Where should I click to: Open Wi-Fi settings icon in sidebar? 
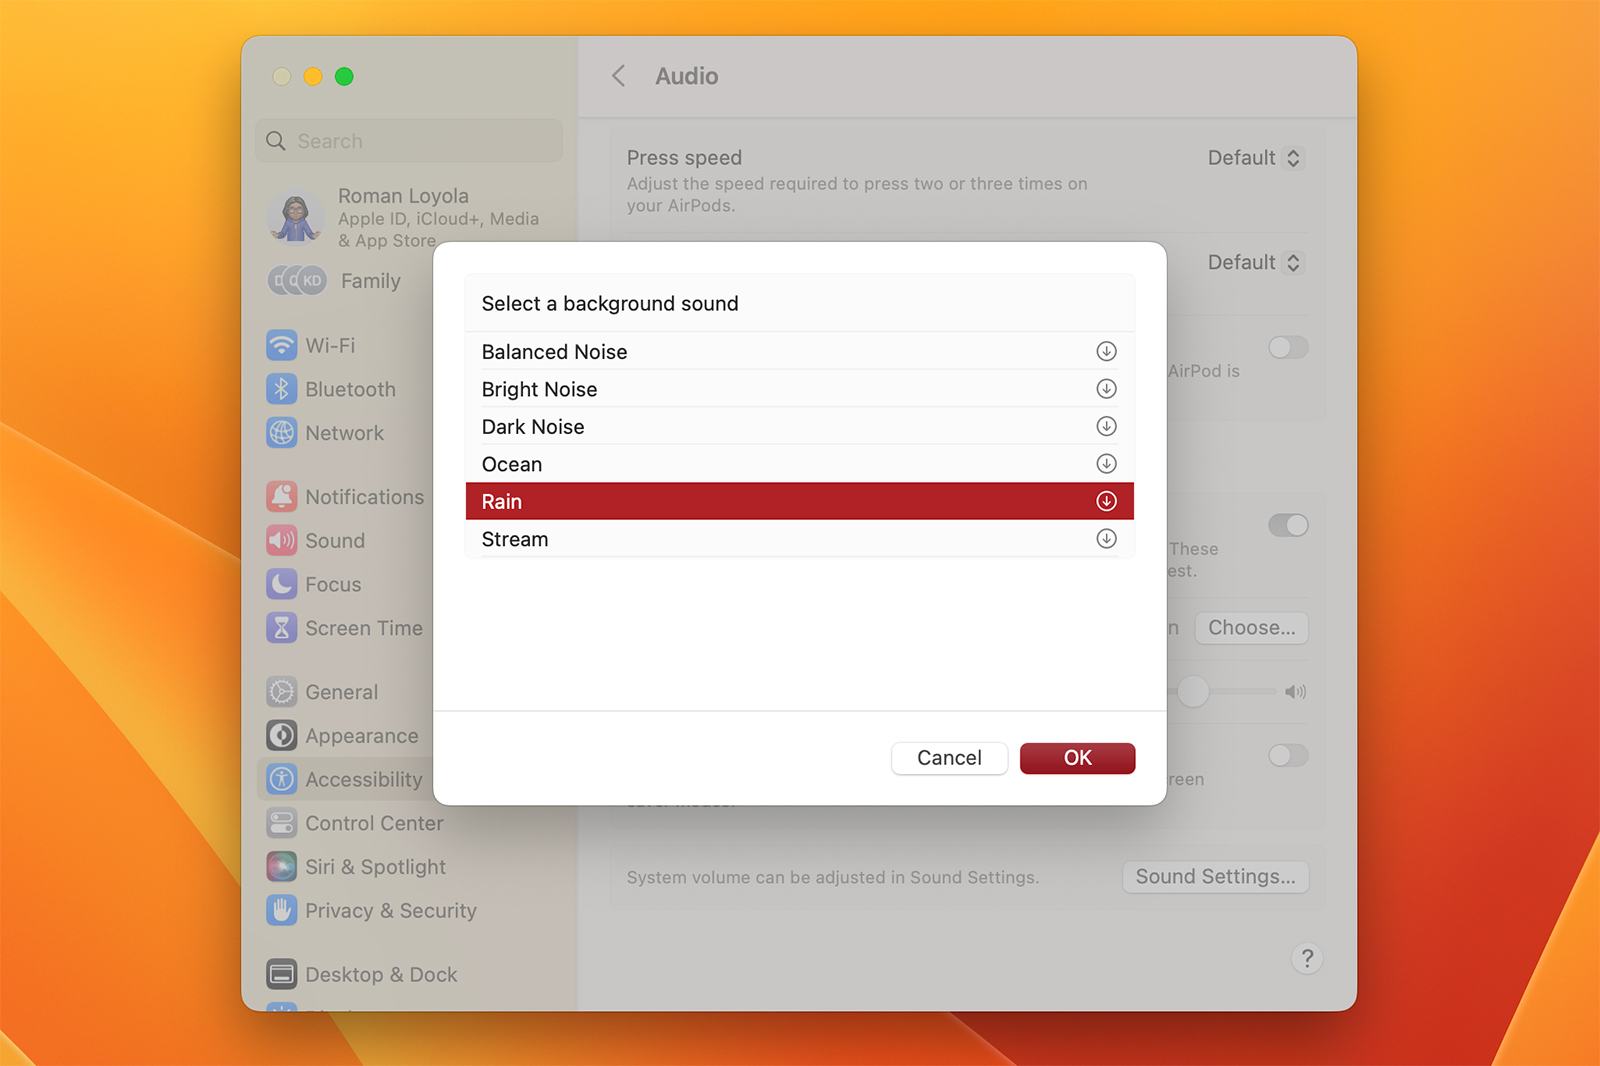pyautogui.click(x=282, y=345)
